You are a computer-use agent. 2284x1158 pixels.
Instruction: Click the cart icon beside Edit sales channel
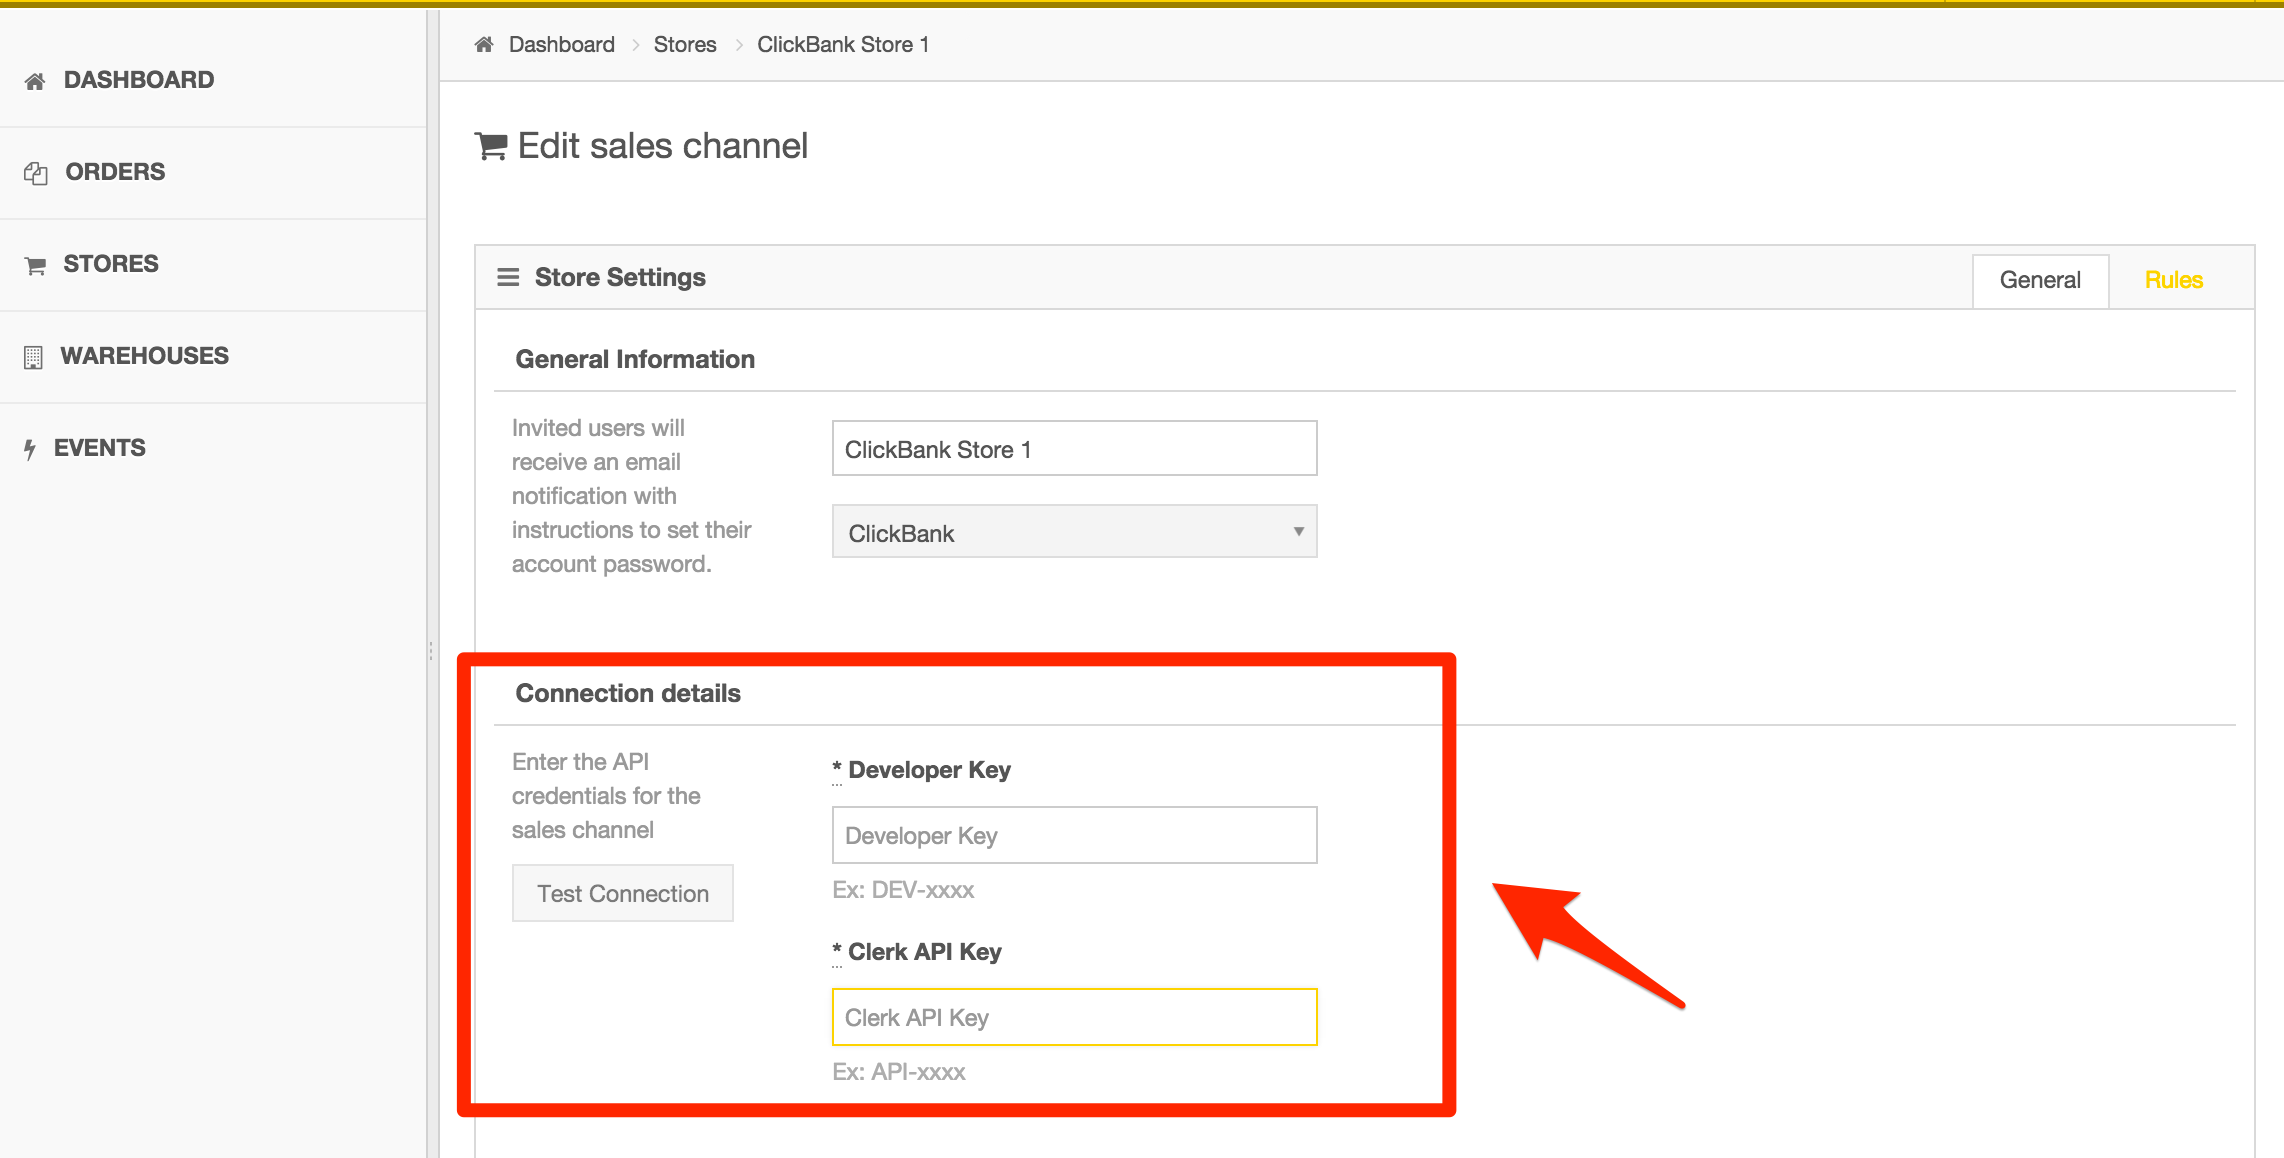coord(491,146)
